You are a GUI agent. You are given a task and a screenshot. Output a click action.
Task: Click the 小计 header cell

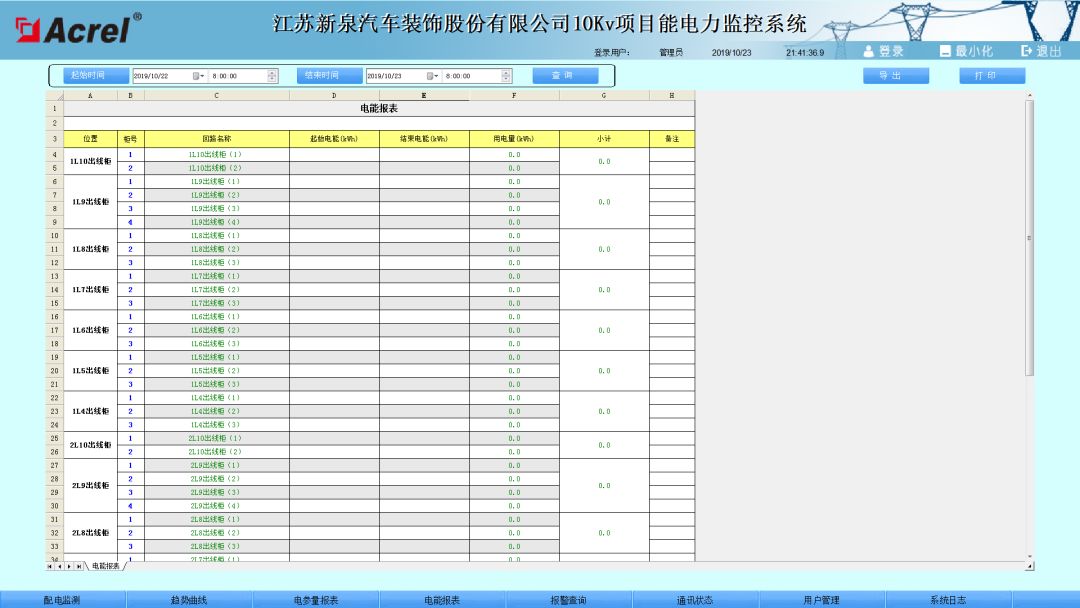pyautogui.click(x=604, y=138)
